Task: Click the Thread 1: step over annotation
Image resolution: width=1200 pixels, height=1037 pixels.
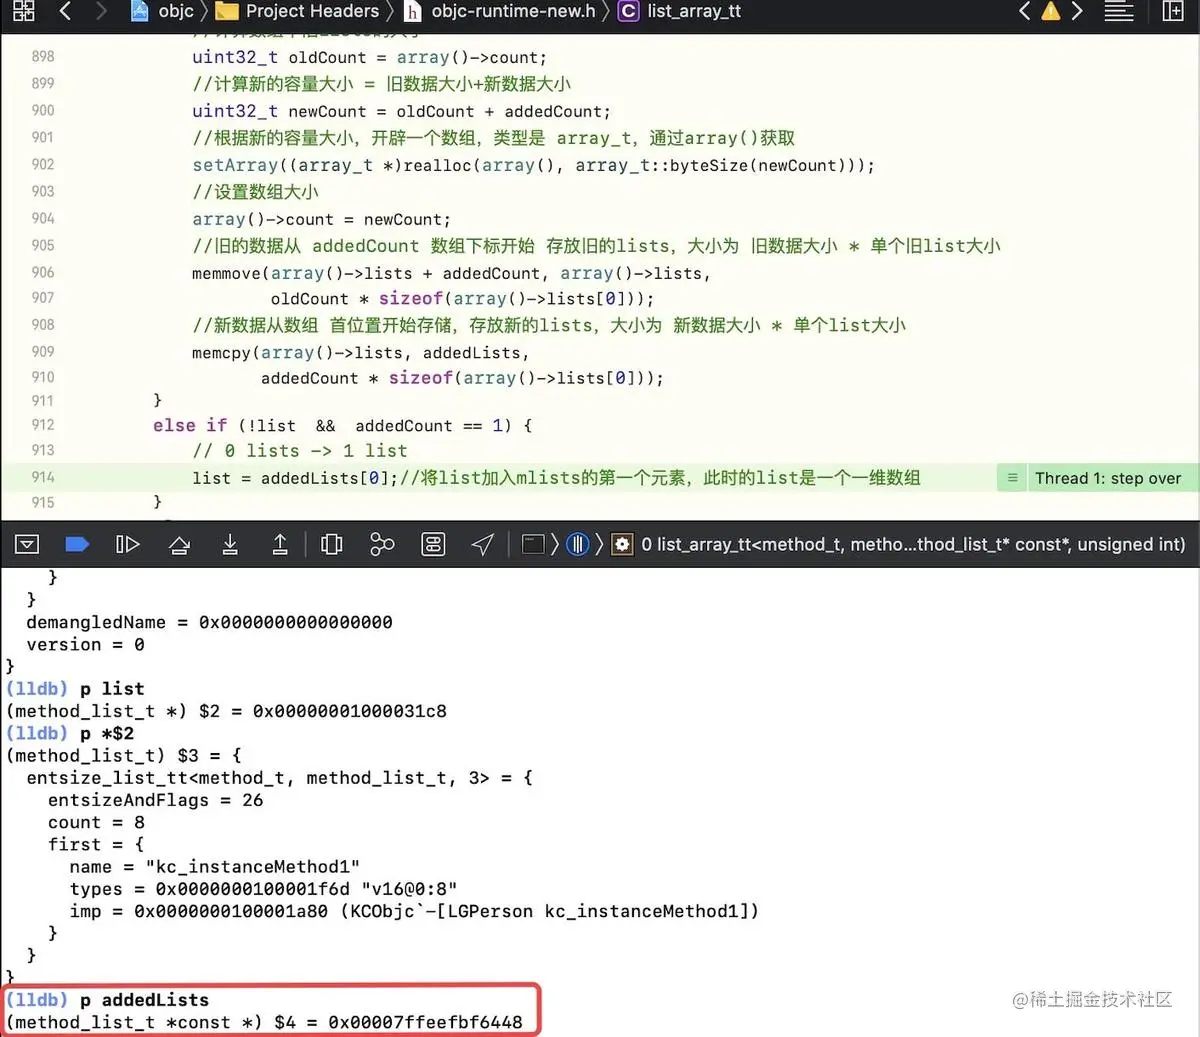Action: [x=1107, y=478]
